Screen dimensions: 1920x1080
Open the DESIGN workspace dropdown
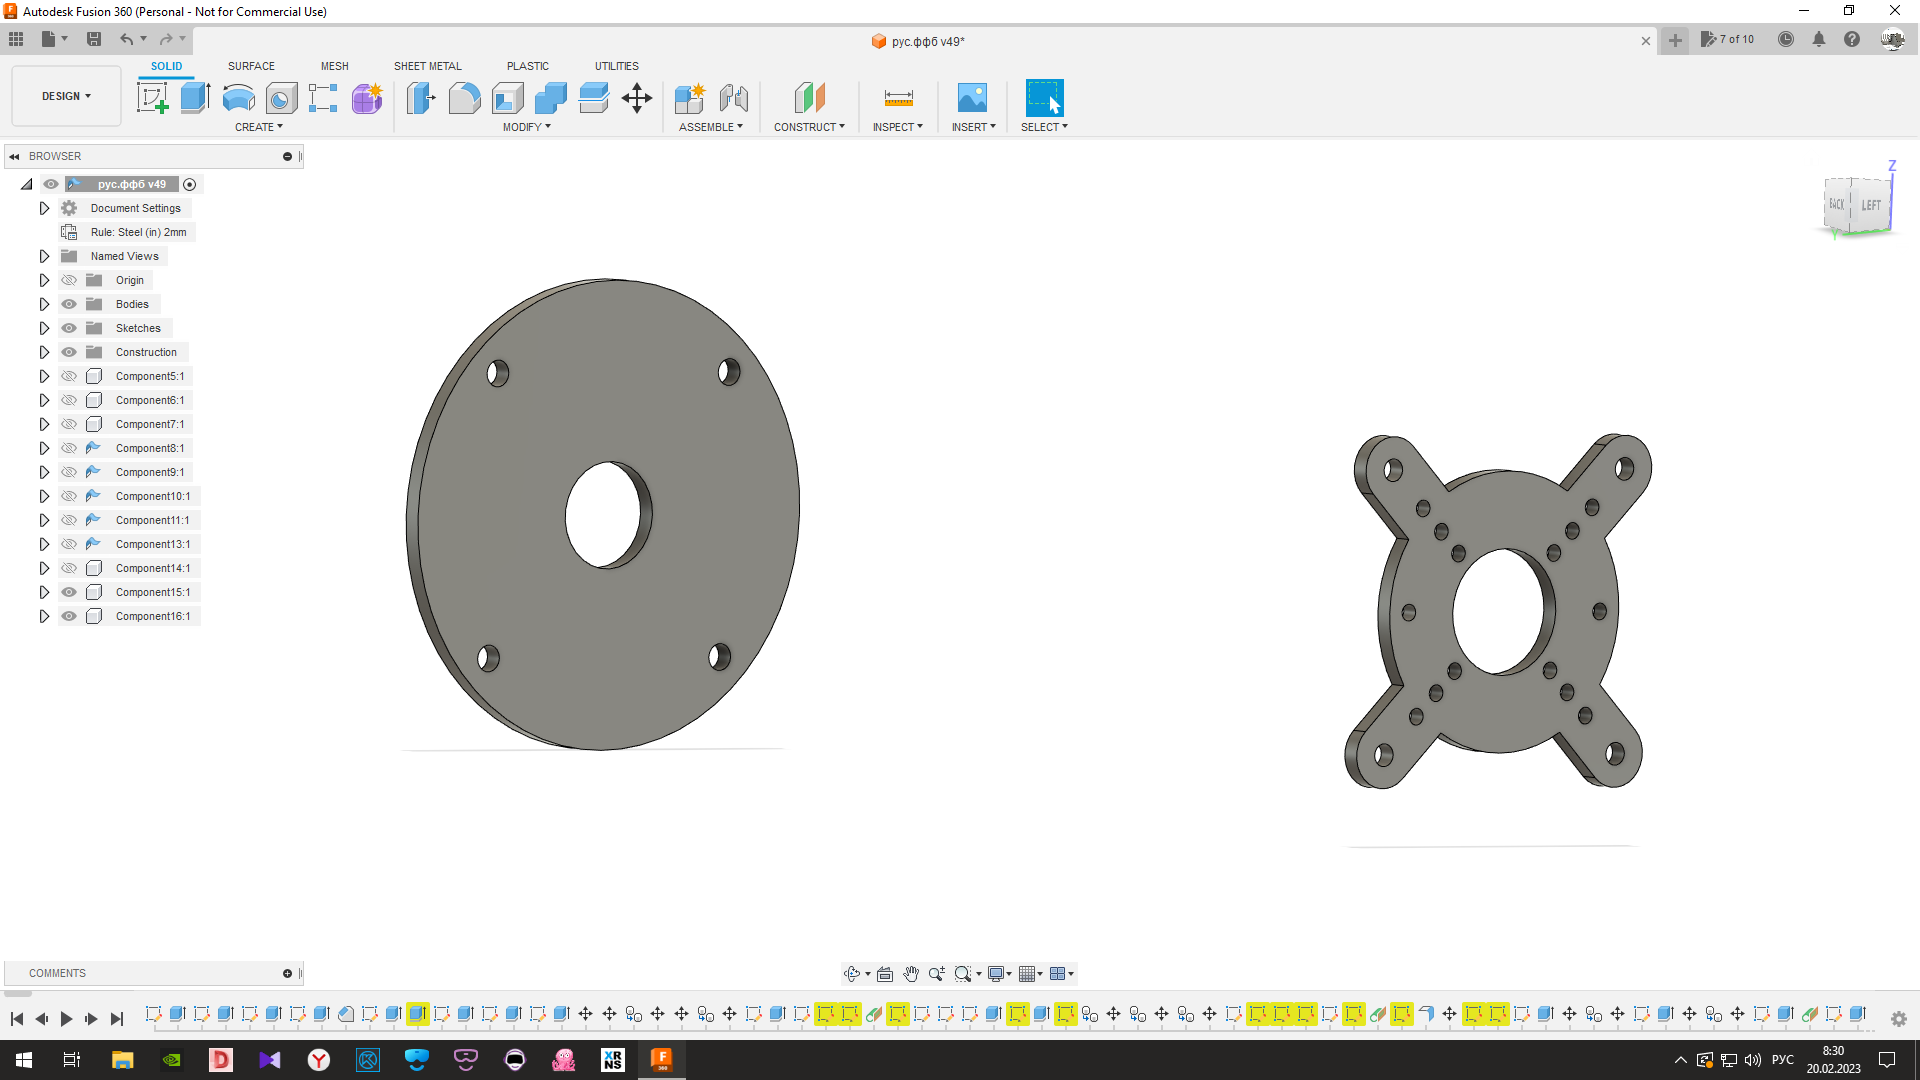(x=66, y=96)
